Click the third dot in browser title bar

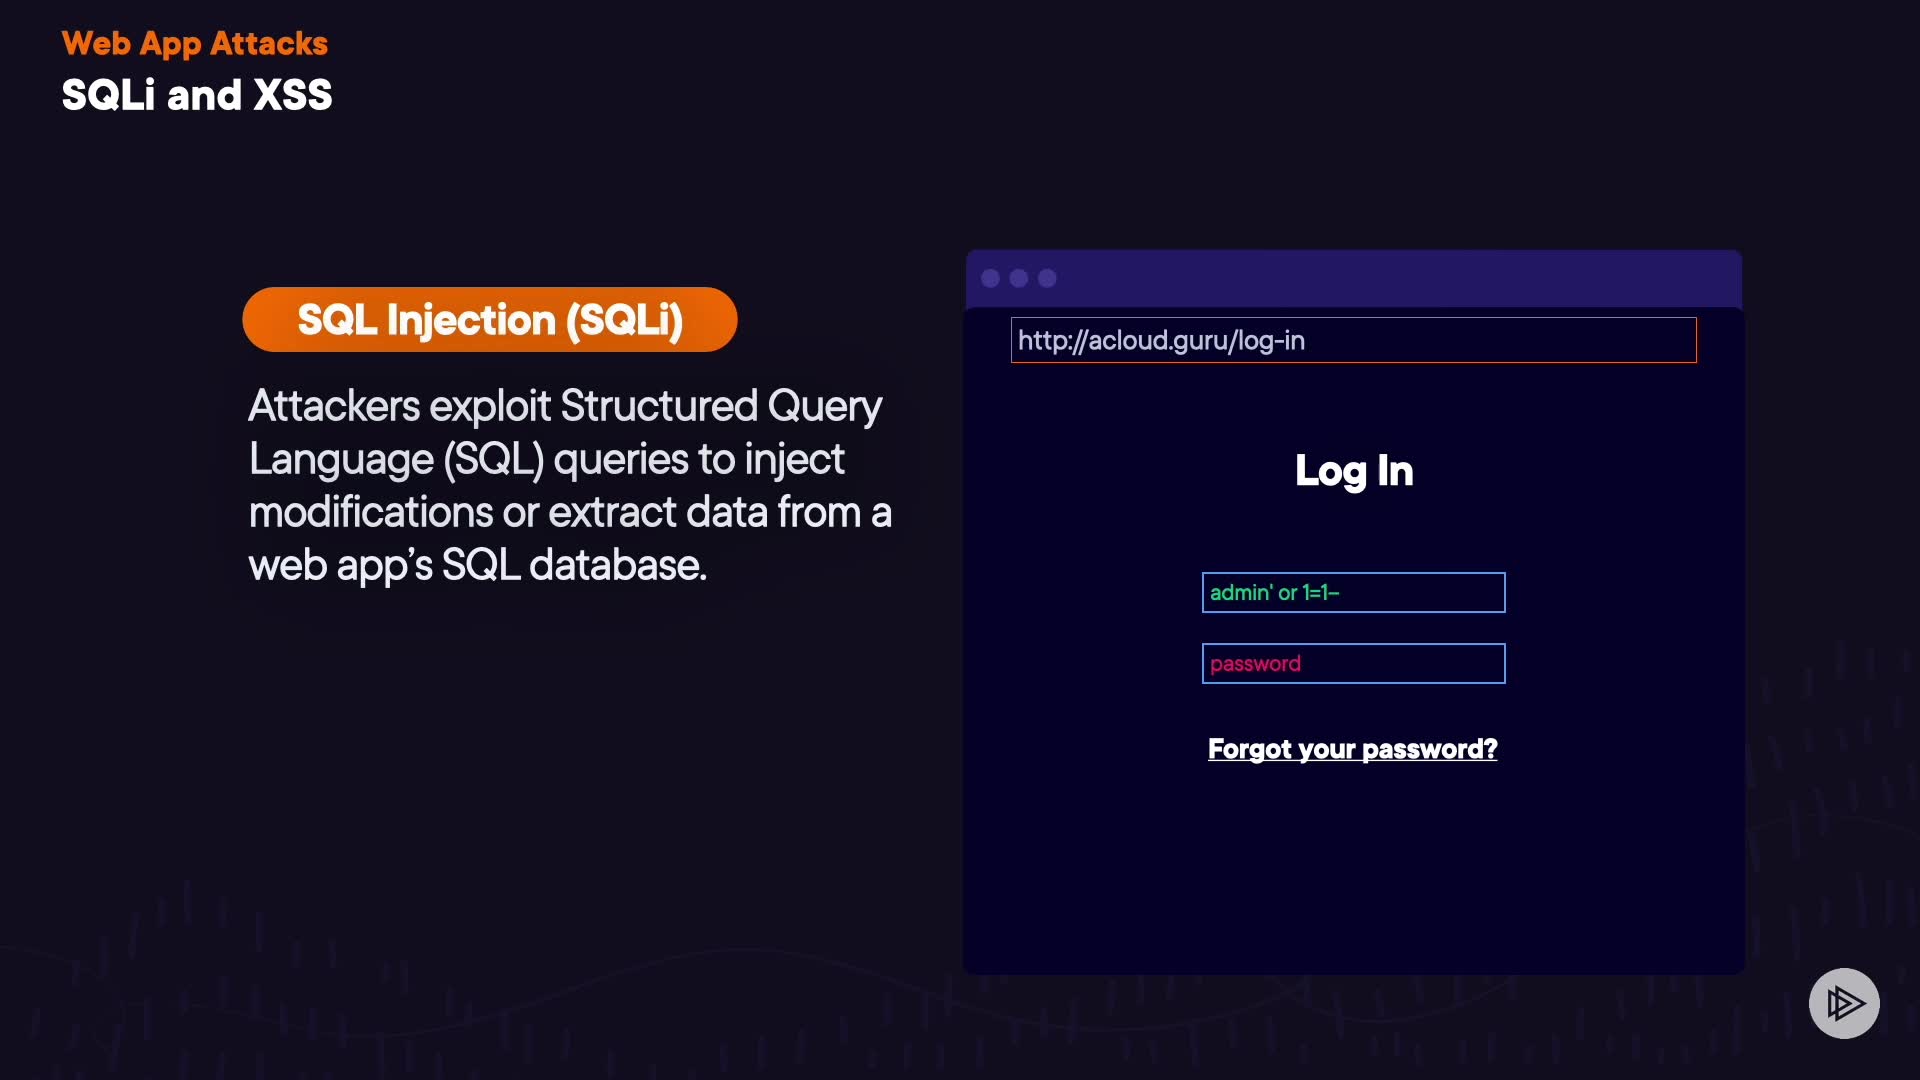(1047, 278)
